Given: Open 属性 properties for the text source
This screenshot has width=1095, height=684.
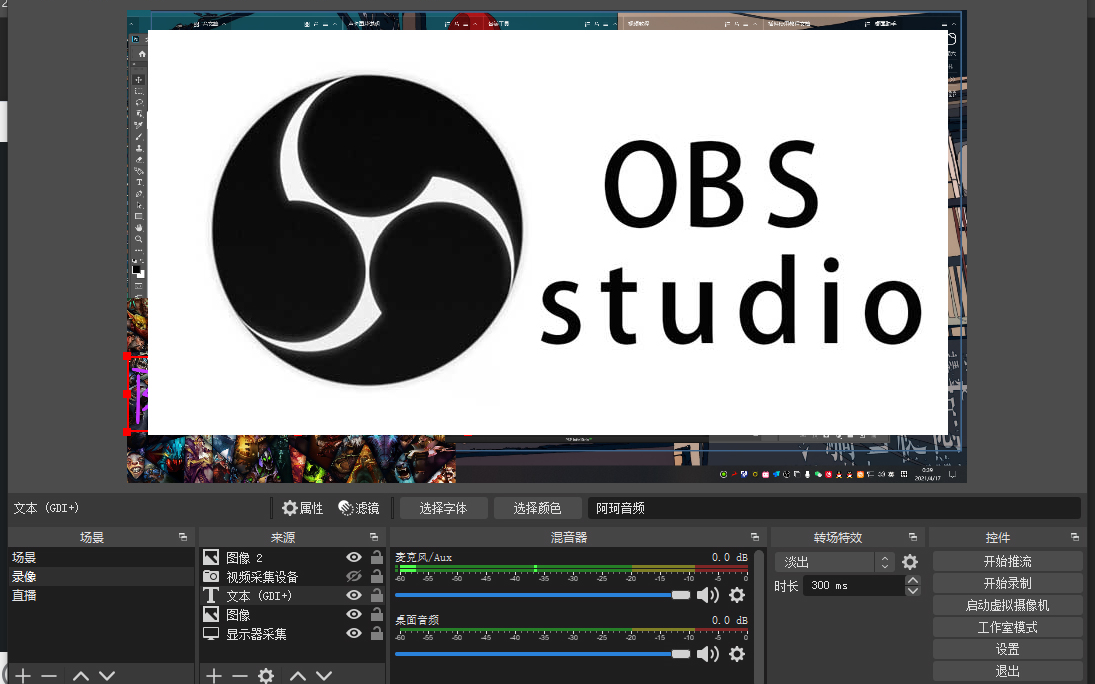Looking at the screenshot, I should click(x=302, y=508).
